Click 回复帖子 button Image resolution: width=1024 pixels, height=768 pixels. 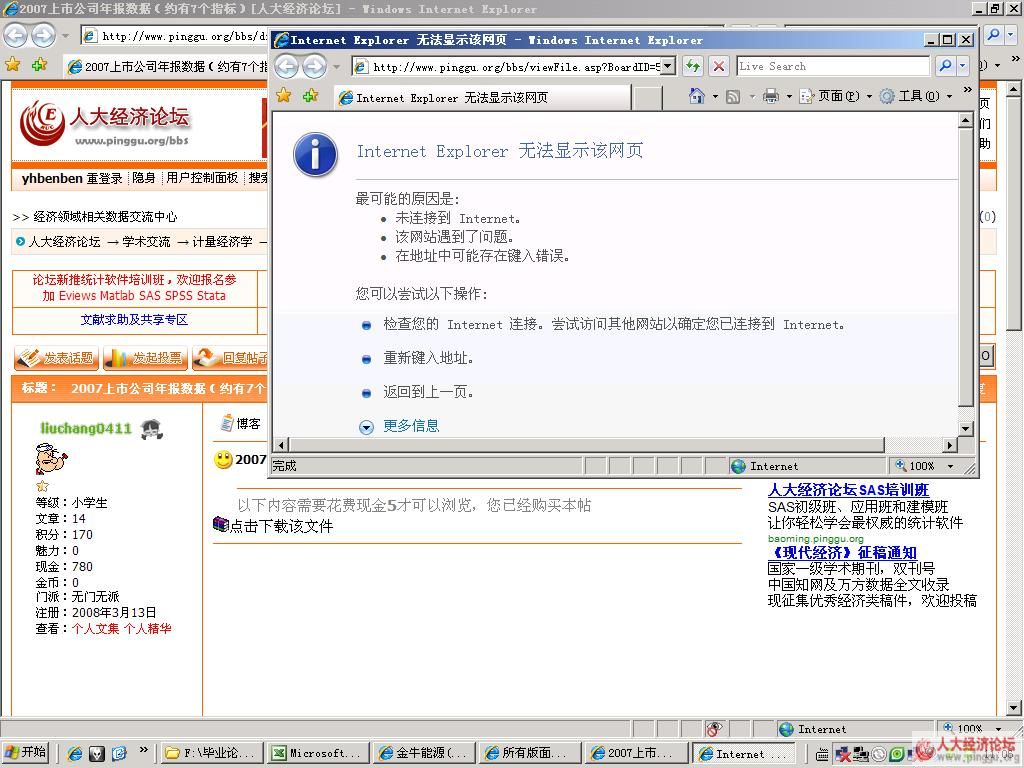click(231, 358)
